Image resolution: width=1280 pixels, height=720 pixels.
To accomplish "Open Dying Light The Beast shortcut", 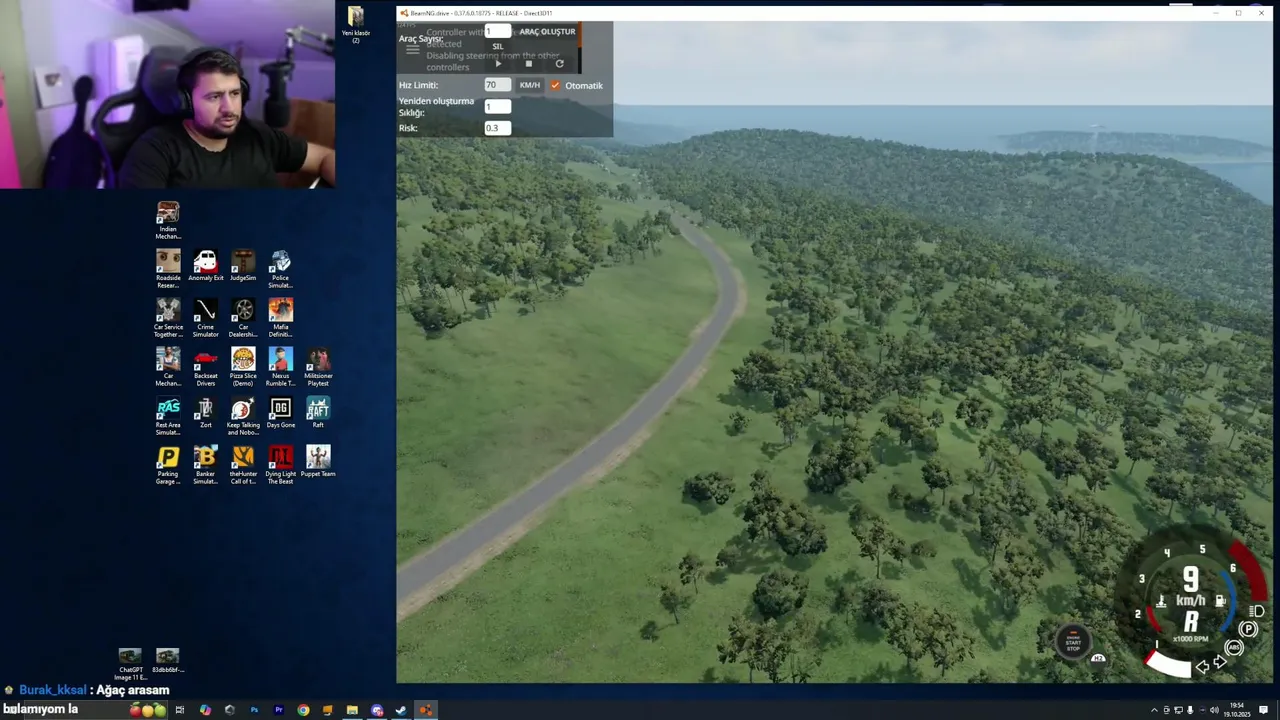I will (x=280, y=465).
